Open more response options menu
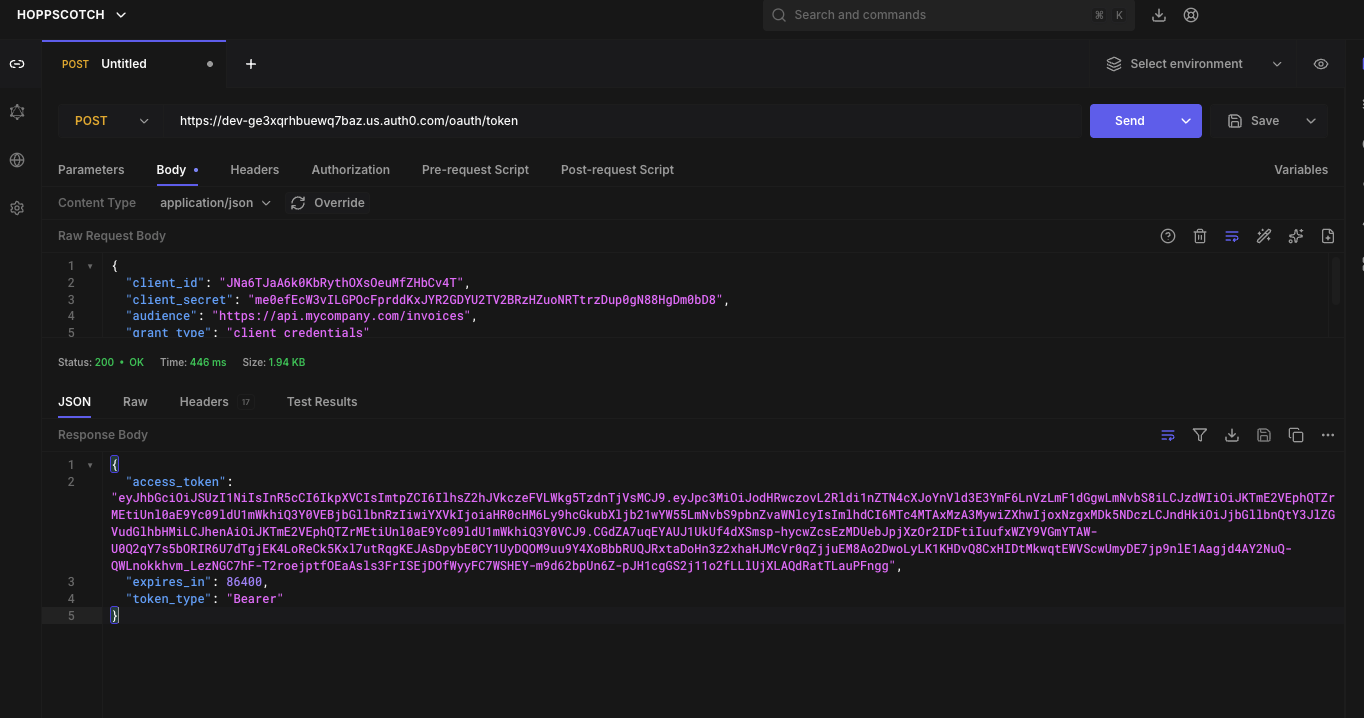 tap(1328, 435)
